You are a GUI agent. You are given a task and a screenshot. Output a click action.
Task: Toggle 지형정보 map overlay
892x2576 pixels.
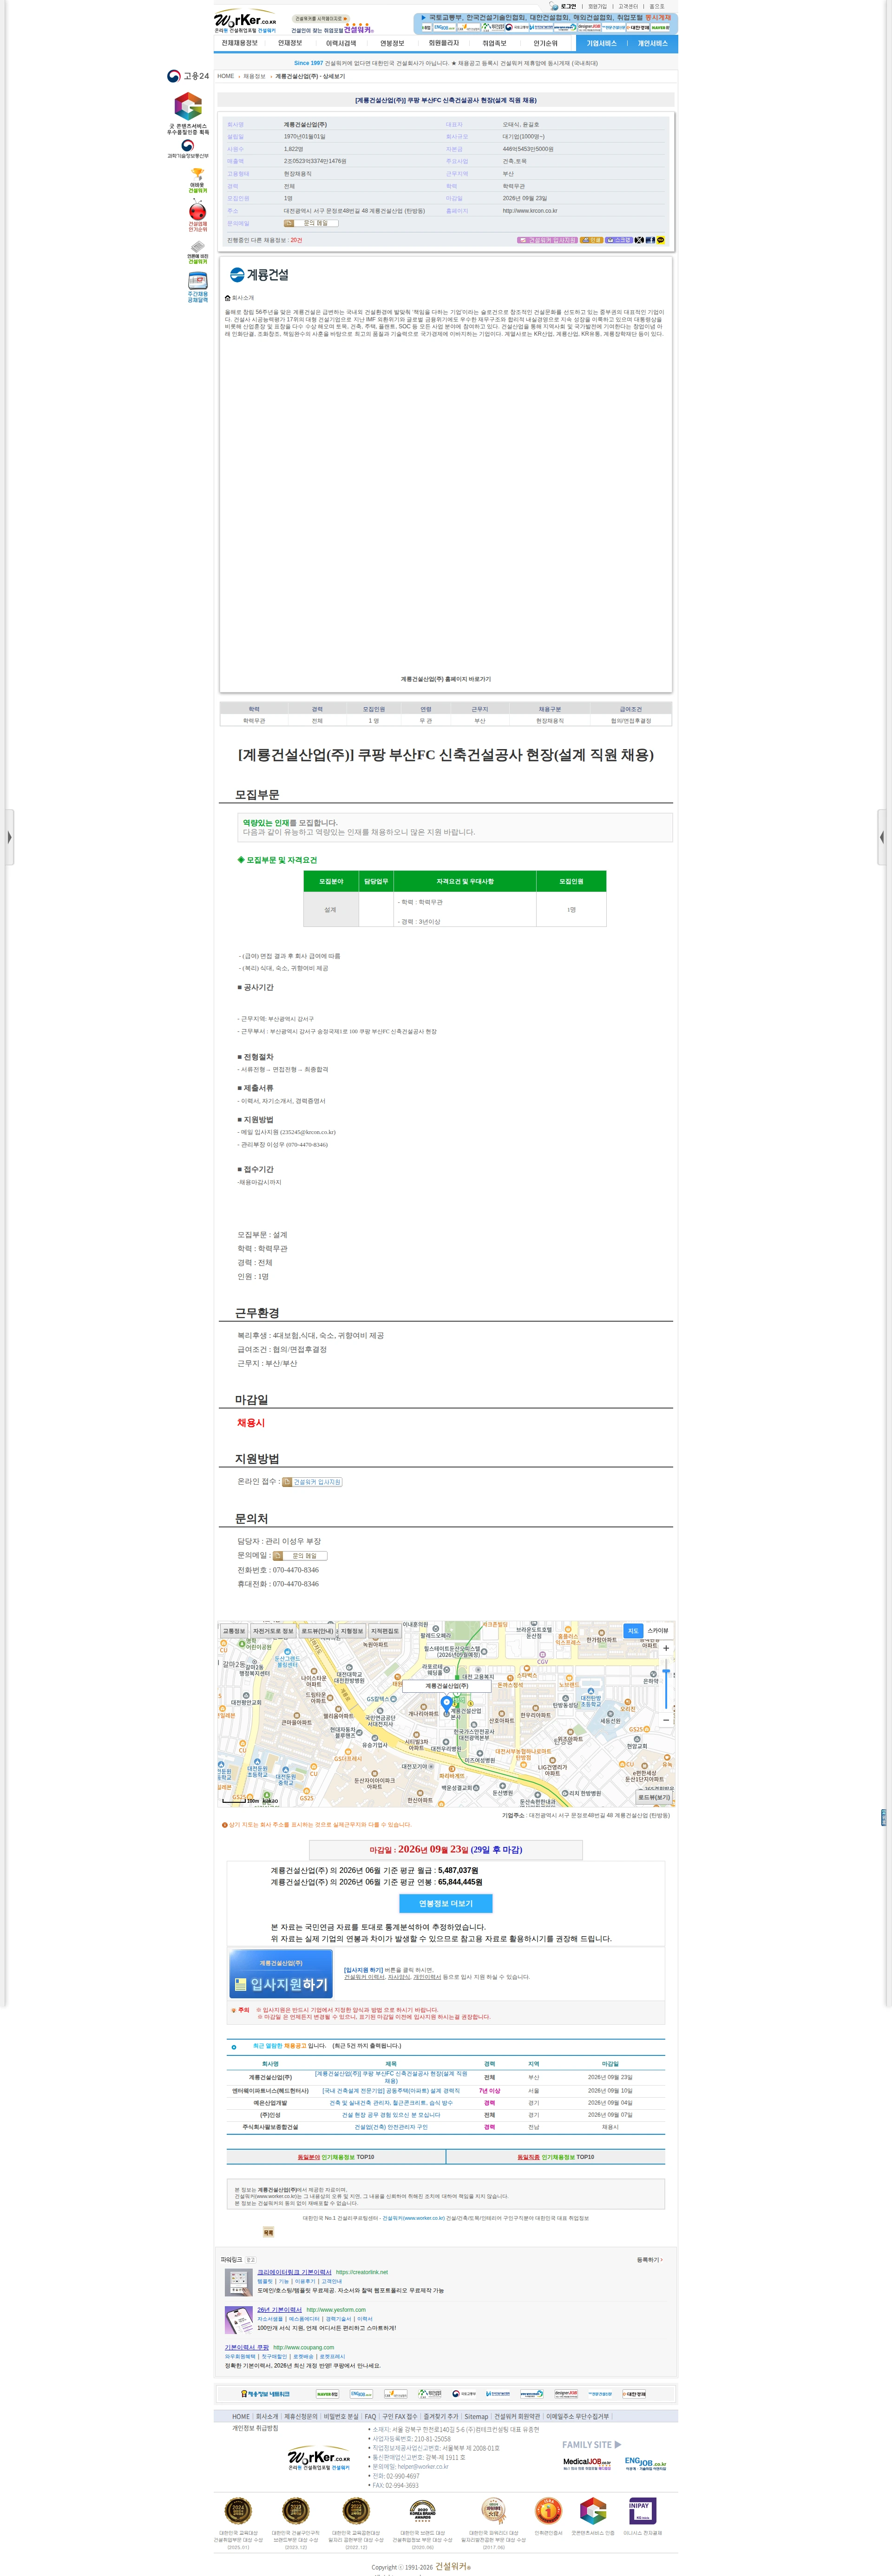352,1631
